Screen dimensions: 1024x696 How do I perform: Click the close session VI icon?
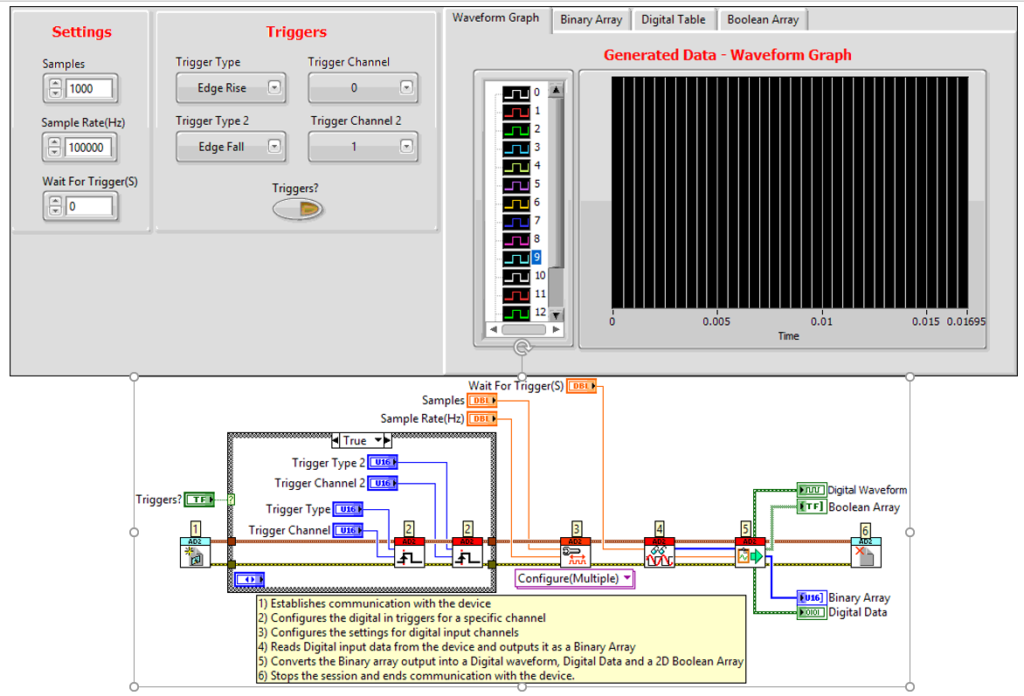click(866, 552)
